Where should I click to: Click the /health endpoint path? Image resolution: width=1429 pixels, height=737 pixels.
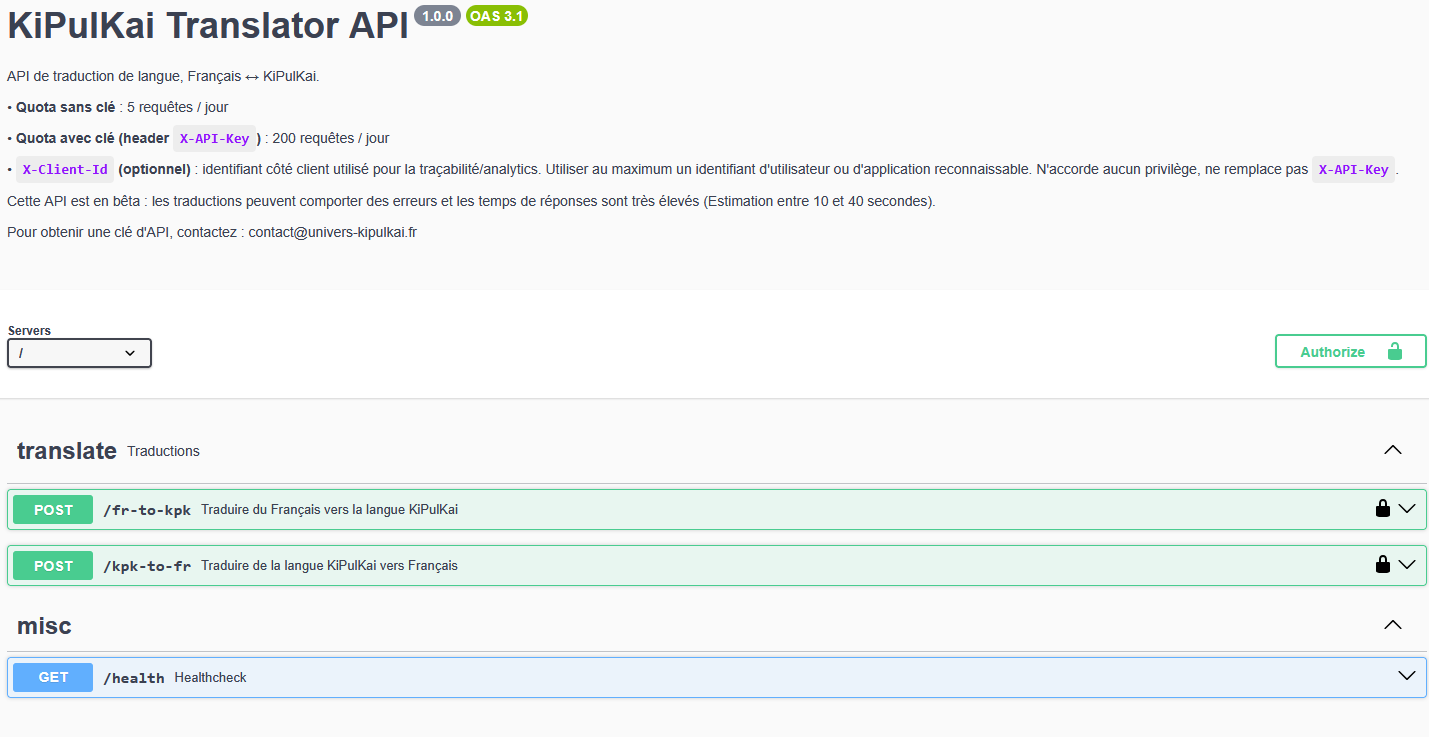point(134,678)
